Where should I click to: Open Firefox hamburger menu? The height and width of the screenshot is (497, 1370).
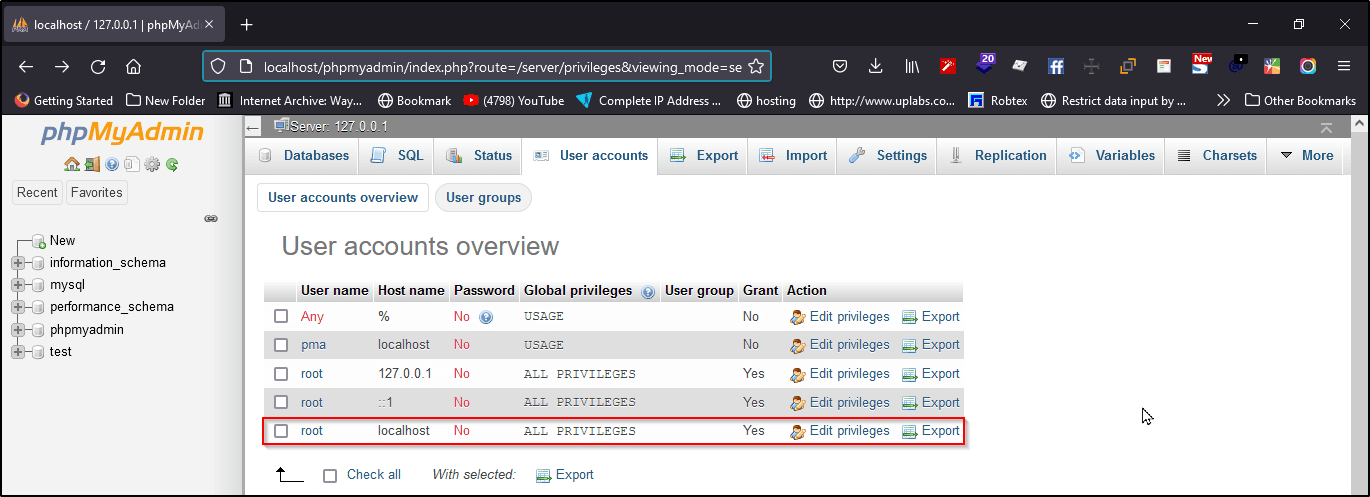pos(1344,67)
